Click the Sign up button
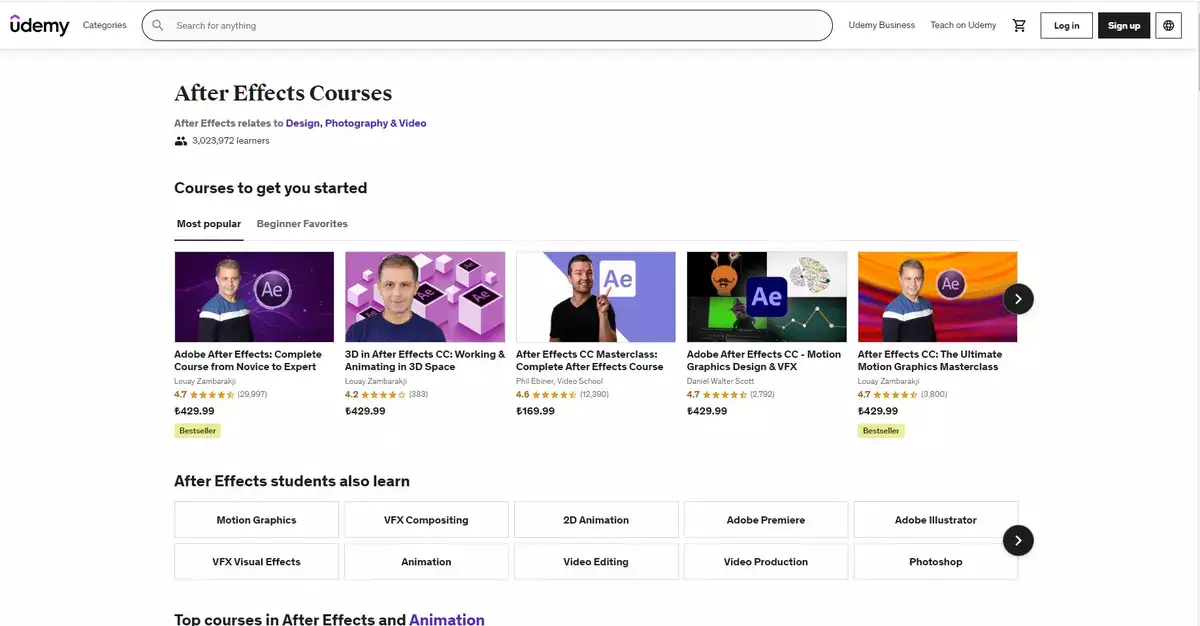Screen dimensions: 1200x626 tap(1124, 25)
